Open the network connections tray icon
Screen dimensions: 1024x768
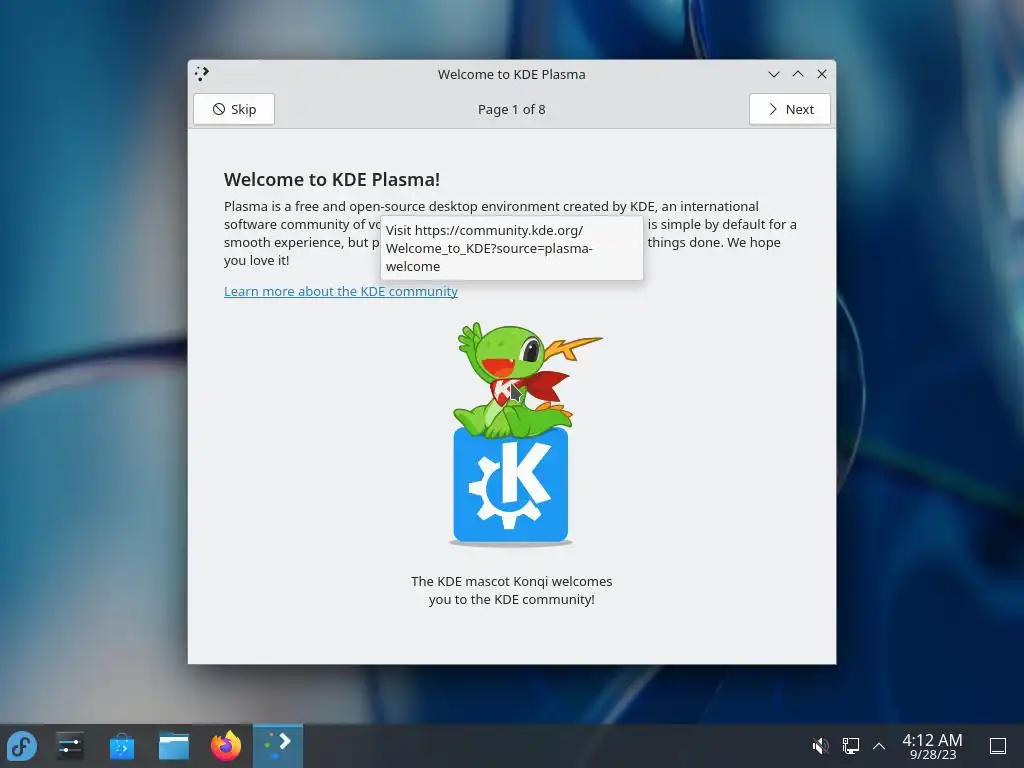click(x=850, y=746)
